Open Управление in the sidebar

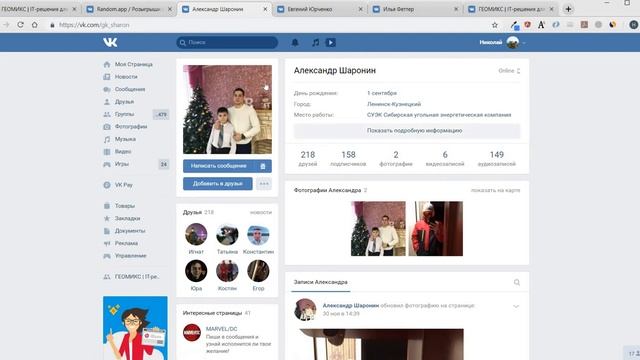click(x=131, y=256)
